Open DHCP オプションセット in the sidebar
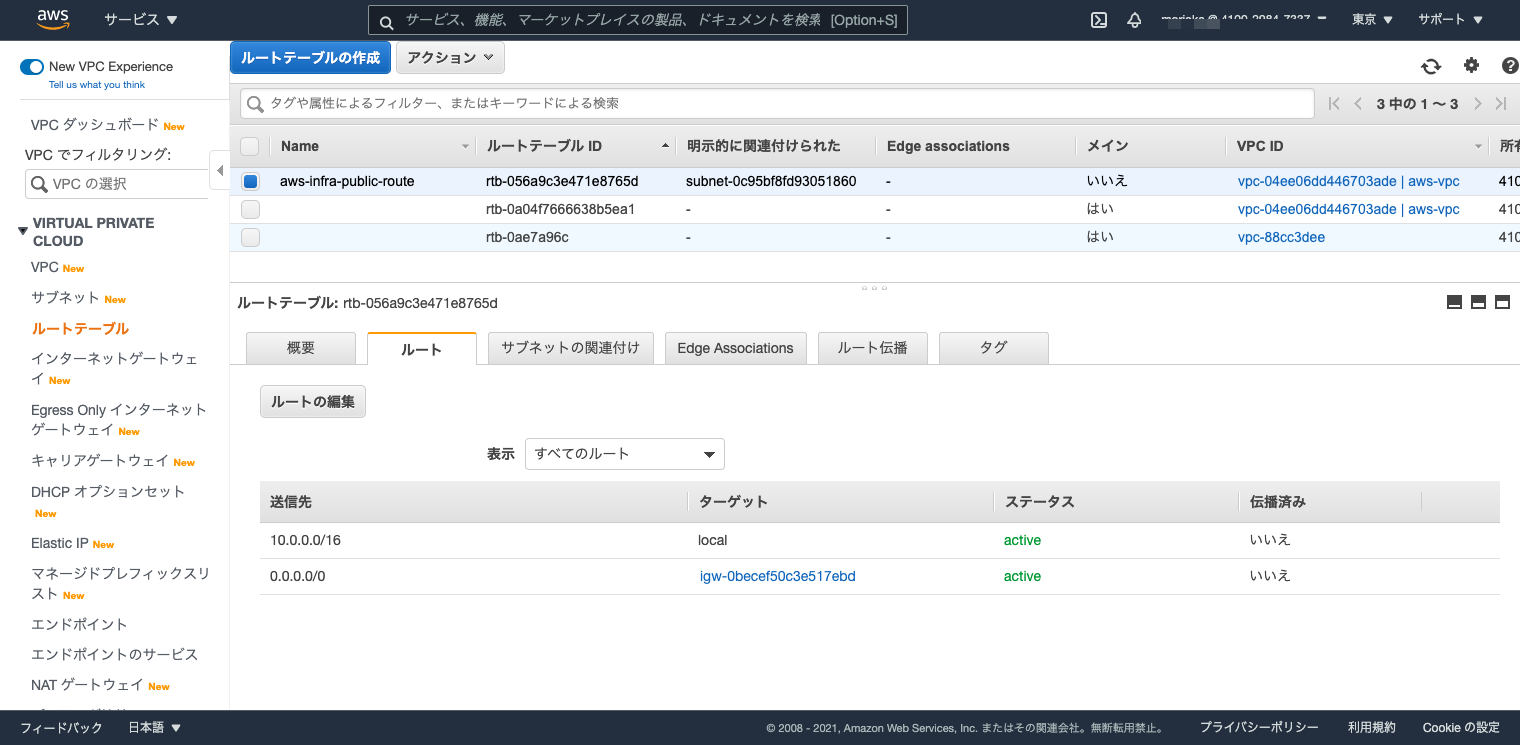Viewport: 1520px width, 745px height. (x=108, y=492)
